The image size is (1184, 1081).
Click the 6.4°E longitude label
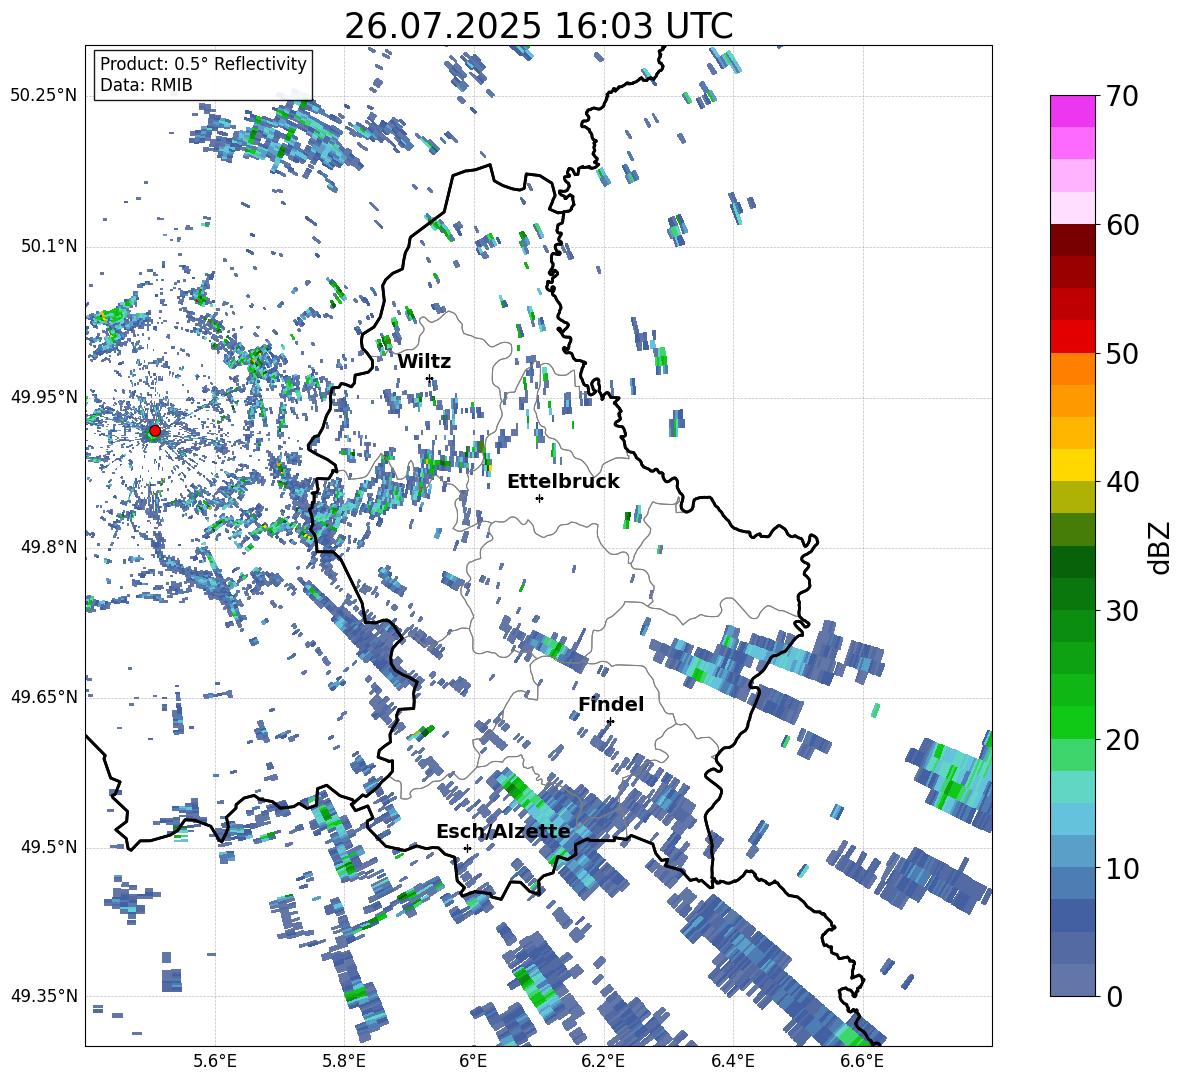click(732, 1062)
